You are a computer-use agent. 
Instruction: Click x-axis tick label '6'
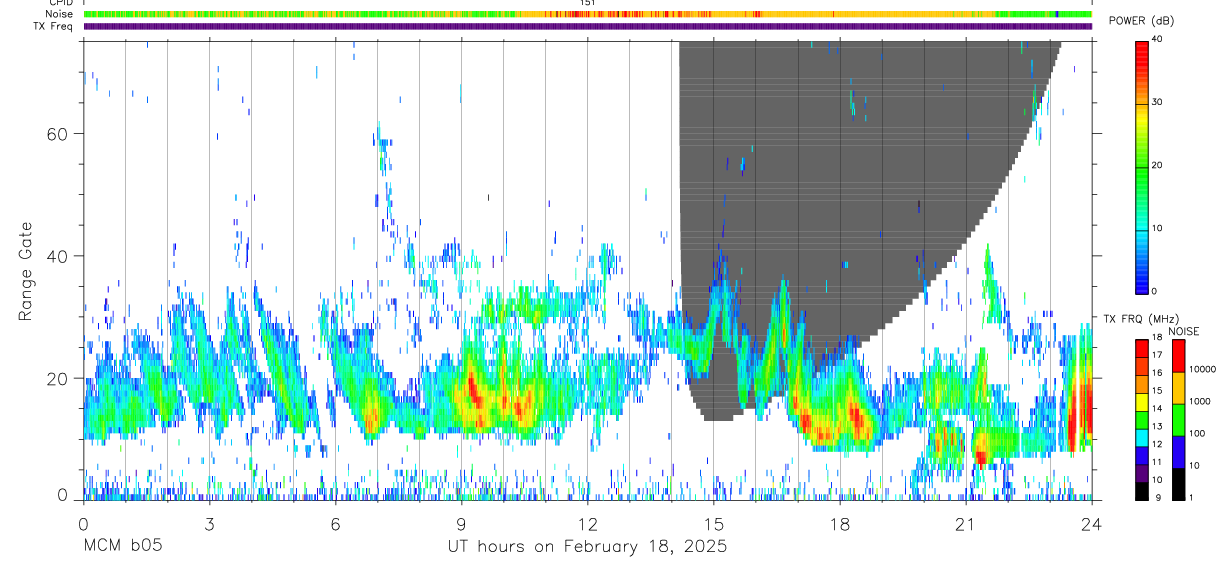(335, 524)
